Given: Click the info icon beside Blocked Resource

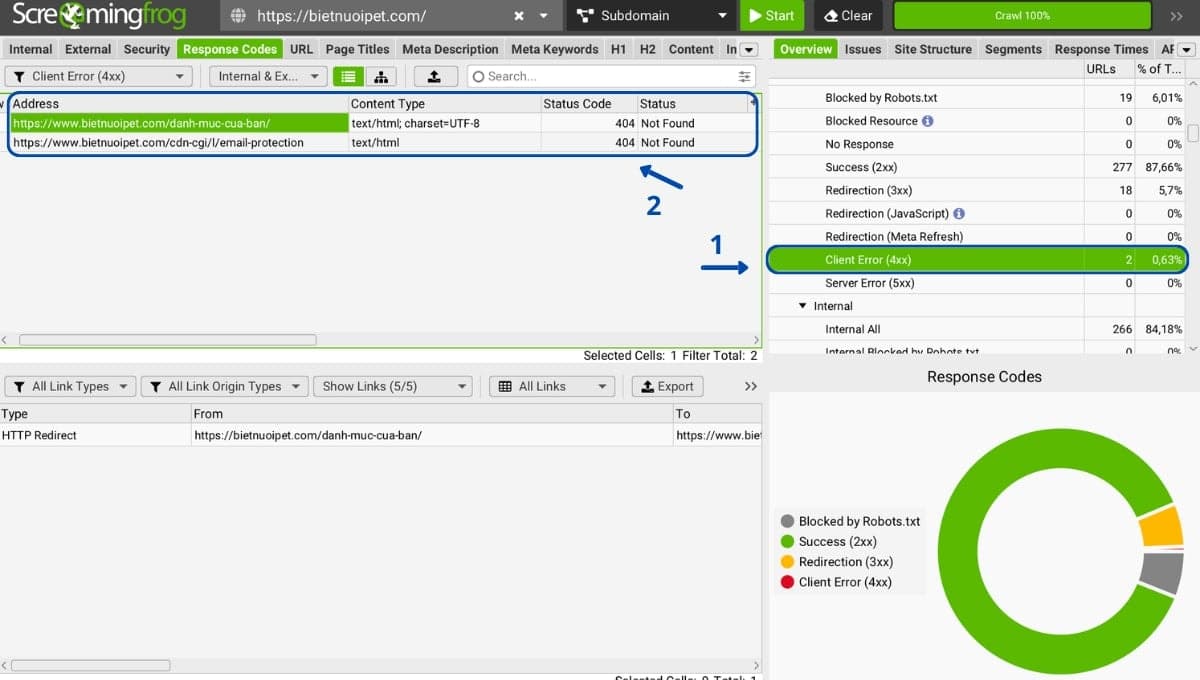Looking at the screenshot, I should tap(928, 121).
